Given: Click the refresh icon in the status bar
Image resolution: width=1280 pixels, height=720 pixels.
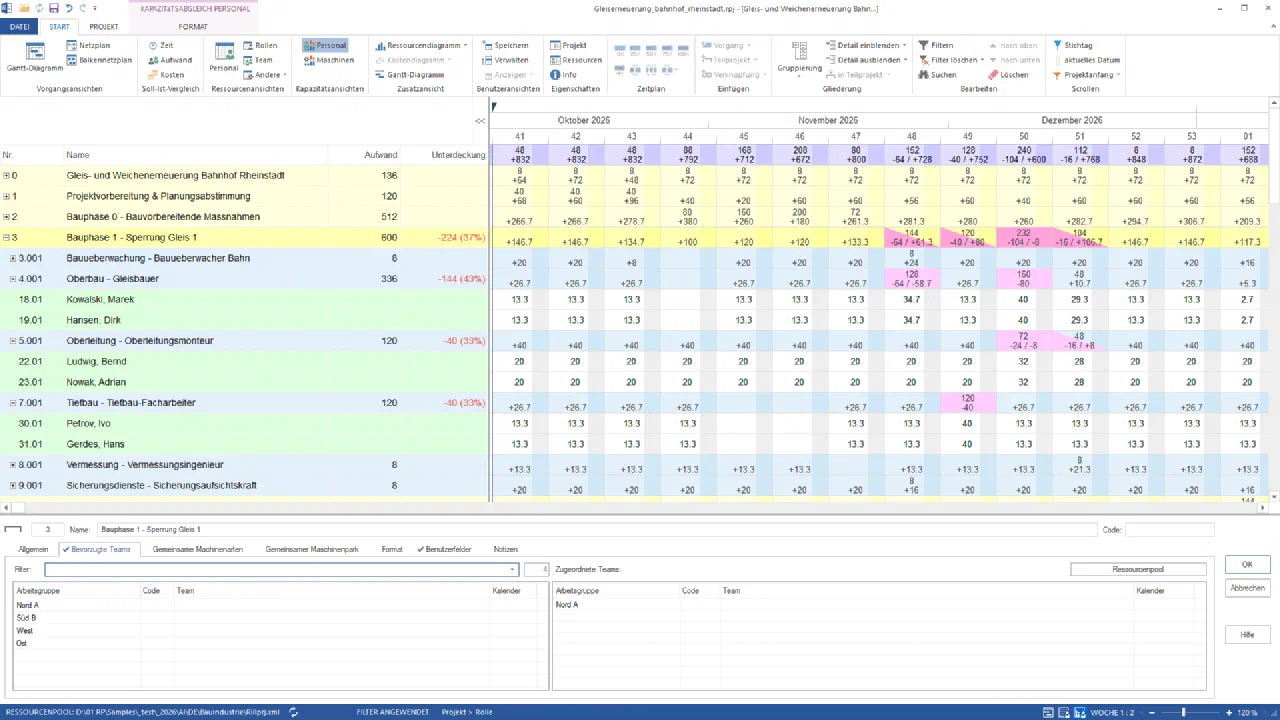Looking at the screenshot, I should click(x=293, y=712).
